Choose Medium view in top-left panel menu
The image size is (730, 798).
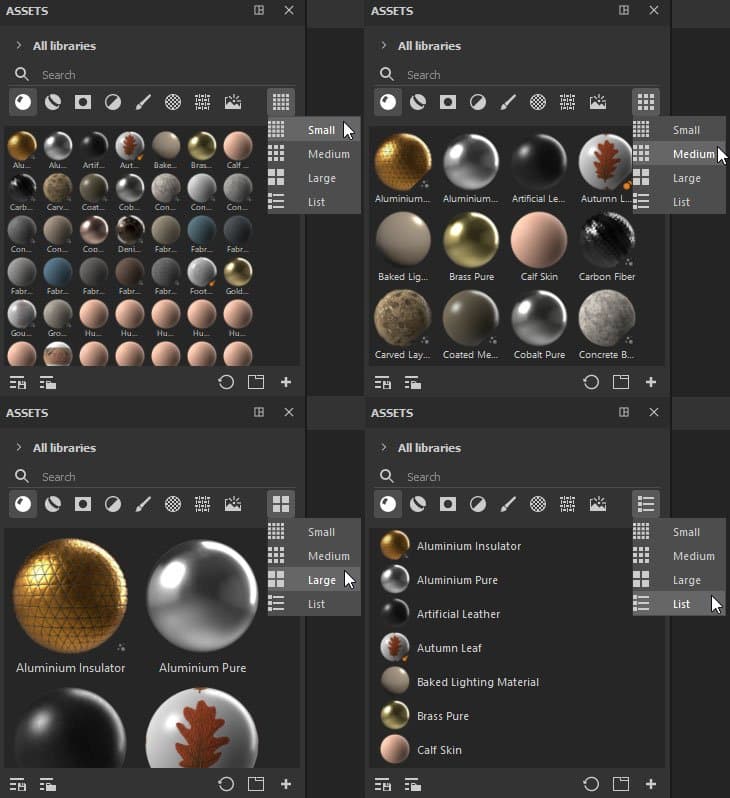pyautogui.click(x=314, y=154)
